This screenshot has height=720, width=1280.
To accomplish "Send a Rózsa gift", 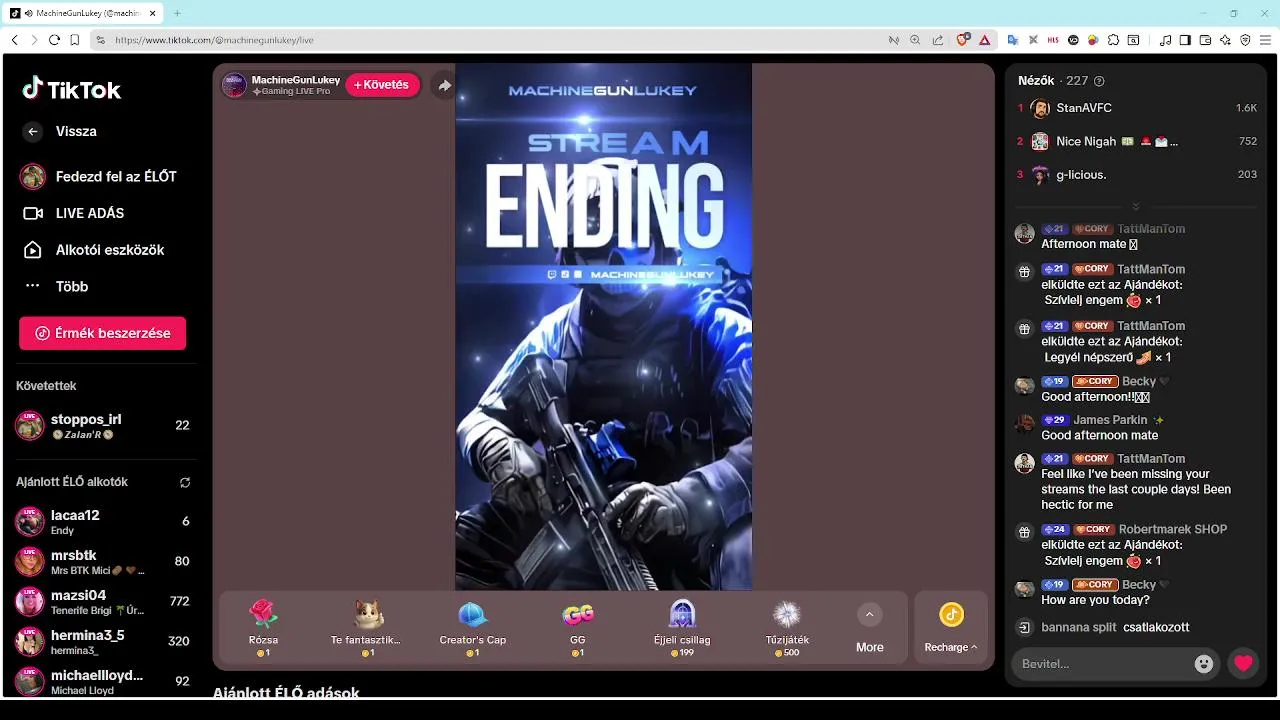I will pyautogui.click(x=263, y=628).
